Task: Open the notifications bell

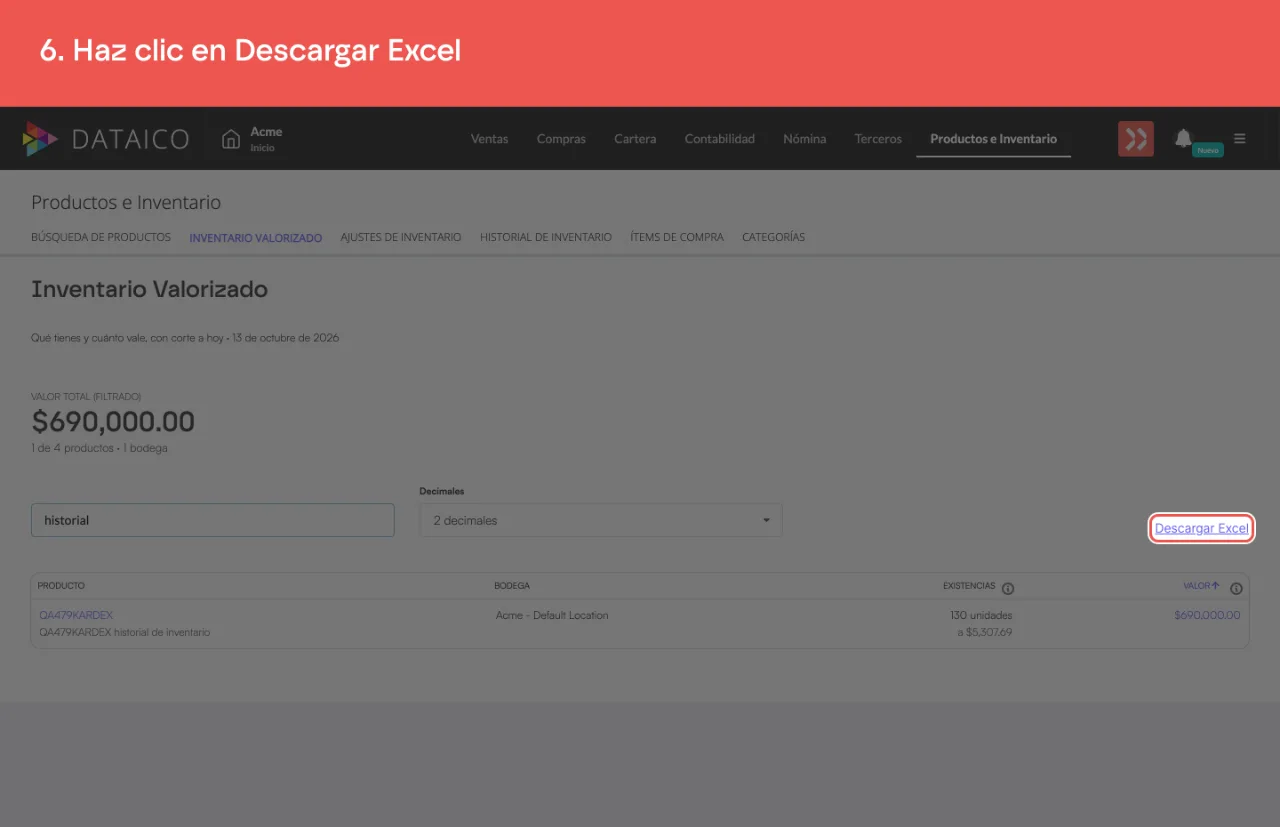Action: coord(1183,138)
